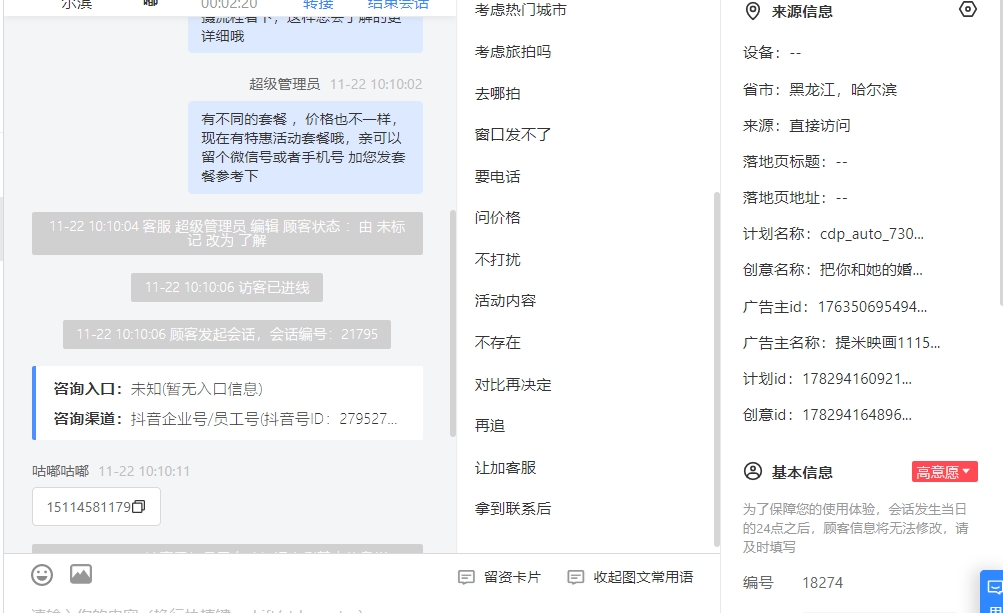Select quick phrase 不打扰
The width and height of the screenshot is (1003, 613).
(x=497, y=259)
